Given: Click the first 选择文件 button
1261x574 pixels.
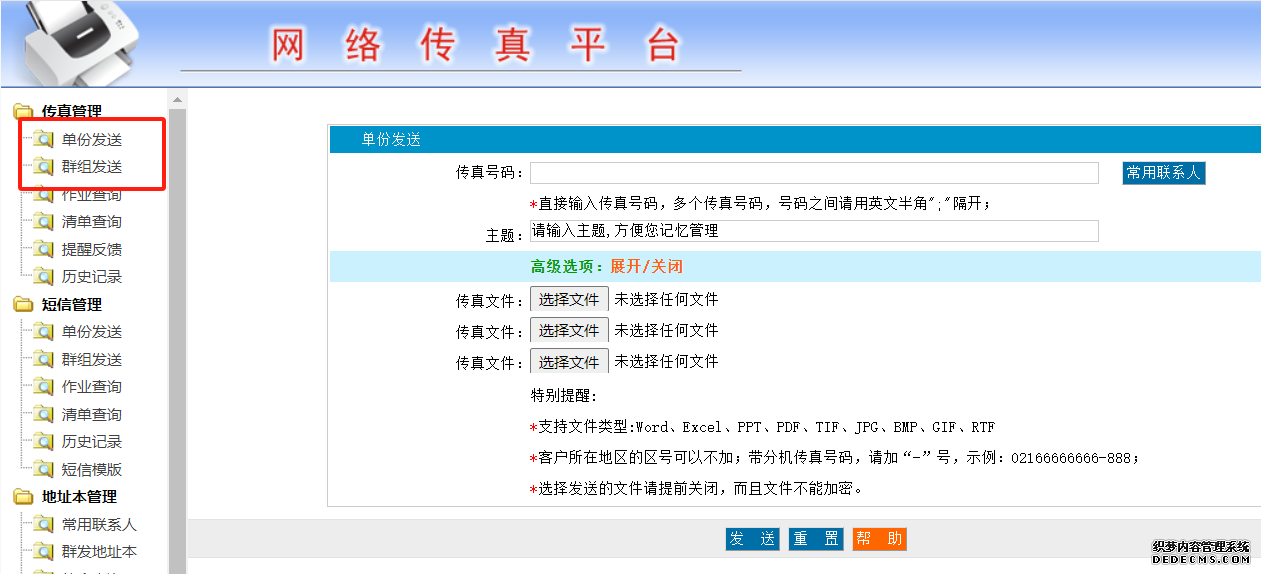Looking at the screenshot, I should (x=569, y=299).
